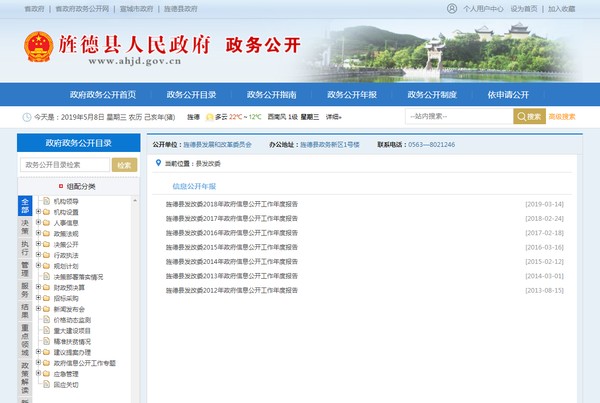
Task: Expand the 财政预决算 tree node
Action: pyautogui.click(x=38, y=287)
